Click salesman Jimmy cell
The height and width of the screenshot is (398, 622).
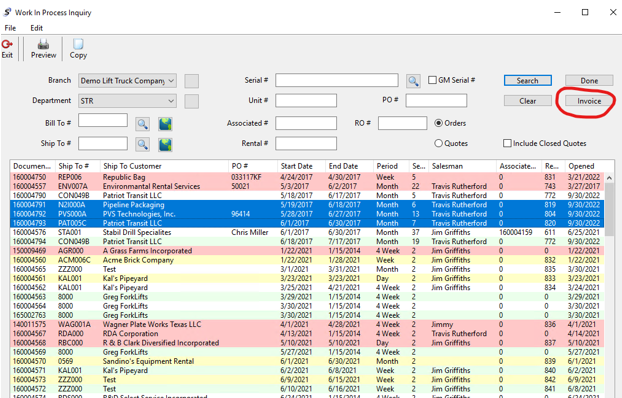click(x=442, y=324)
